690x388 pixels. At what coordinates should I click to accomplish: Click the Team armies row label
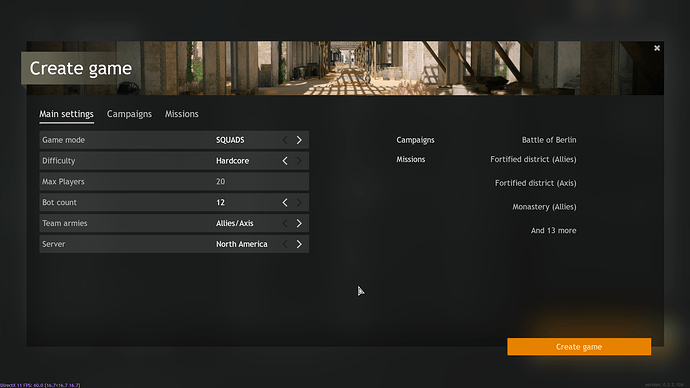tap(65, 223)
